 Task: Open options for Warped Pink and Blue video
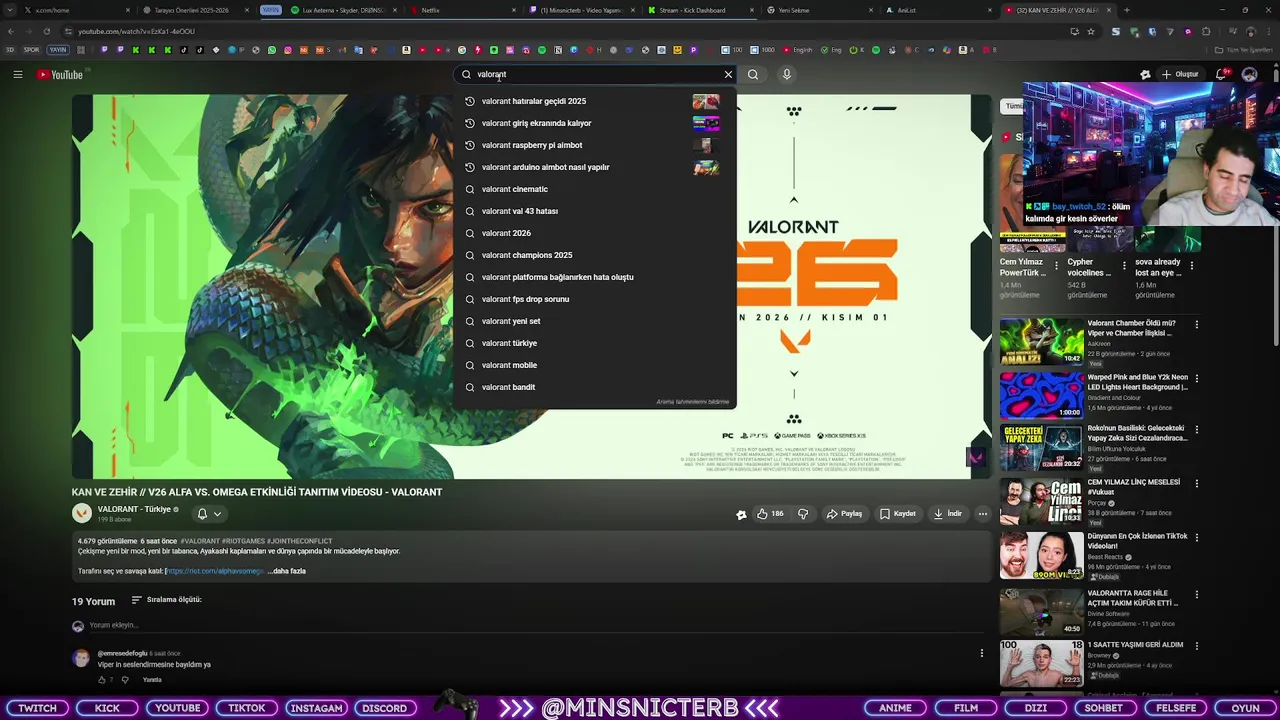click(x=1196, y=379)
